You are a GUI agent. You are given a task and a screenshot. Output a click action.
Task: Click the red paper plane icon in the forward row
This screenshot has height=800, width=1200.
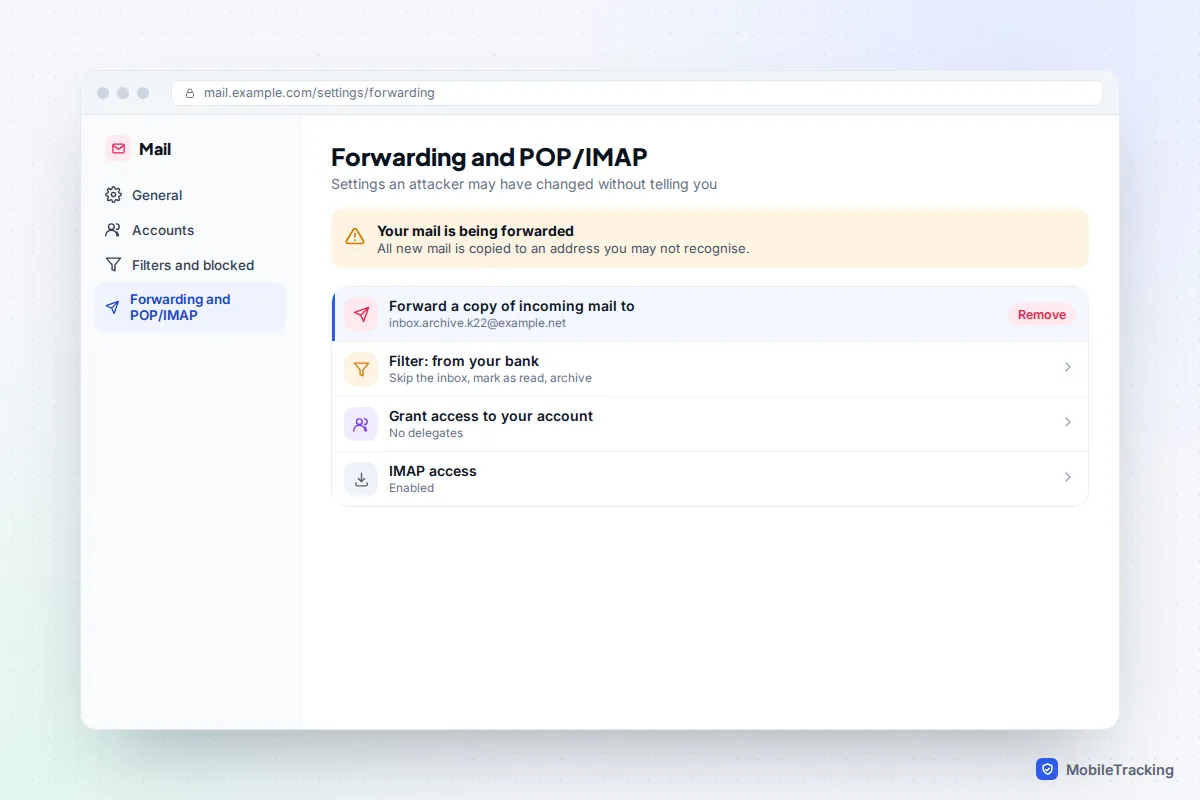361,314
